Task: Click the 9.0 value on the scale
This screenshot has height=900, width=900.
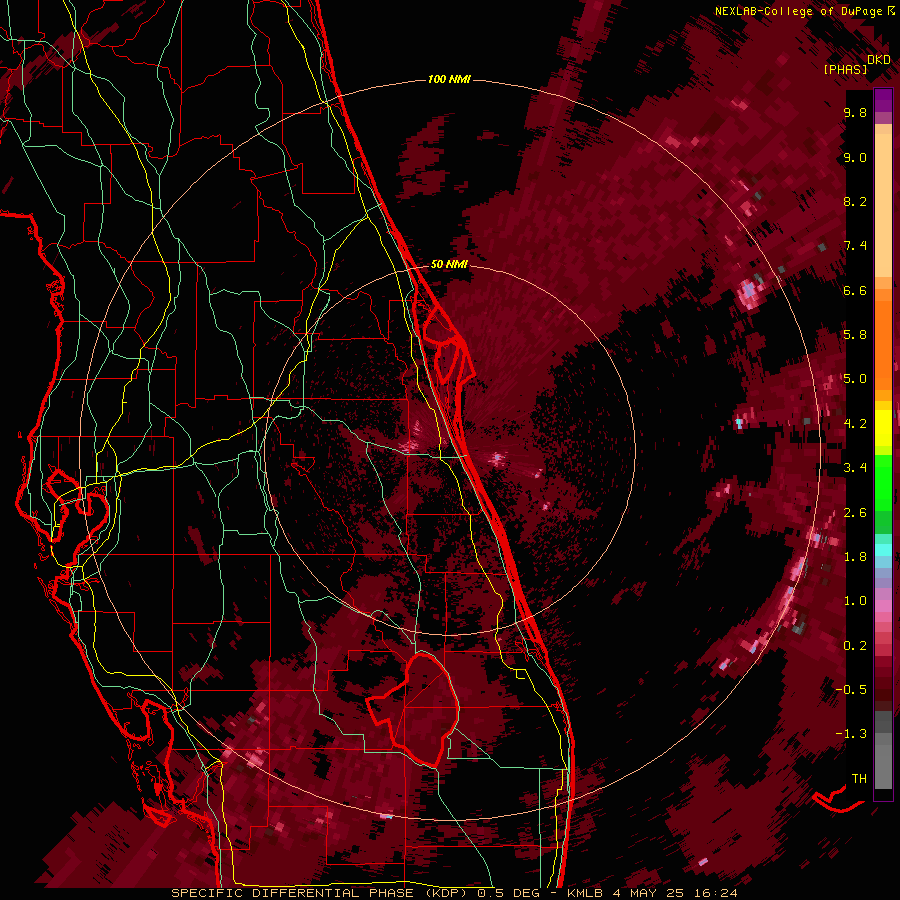Action: (855, 157)
